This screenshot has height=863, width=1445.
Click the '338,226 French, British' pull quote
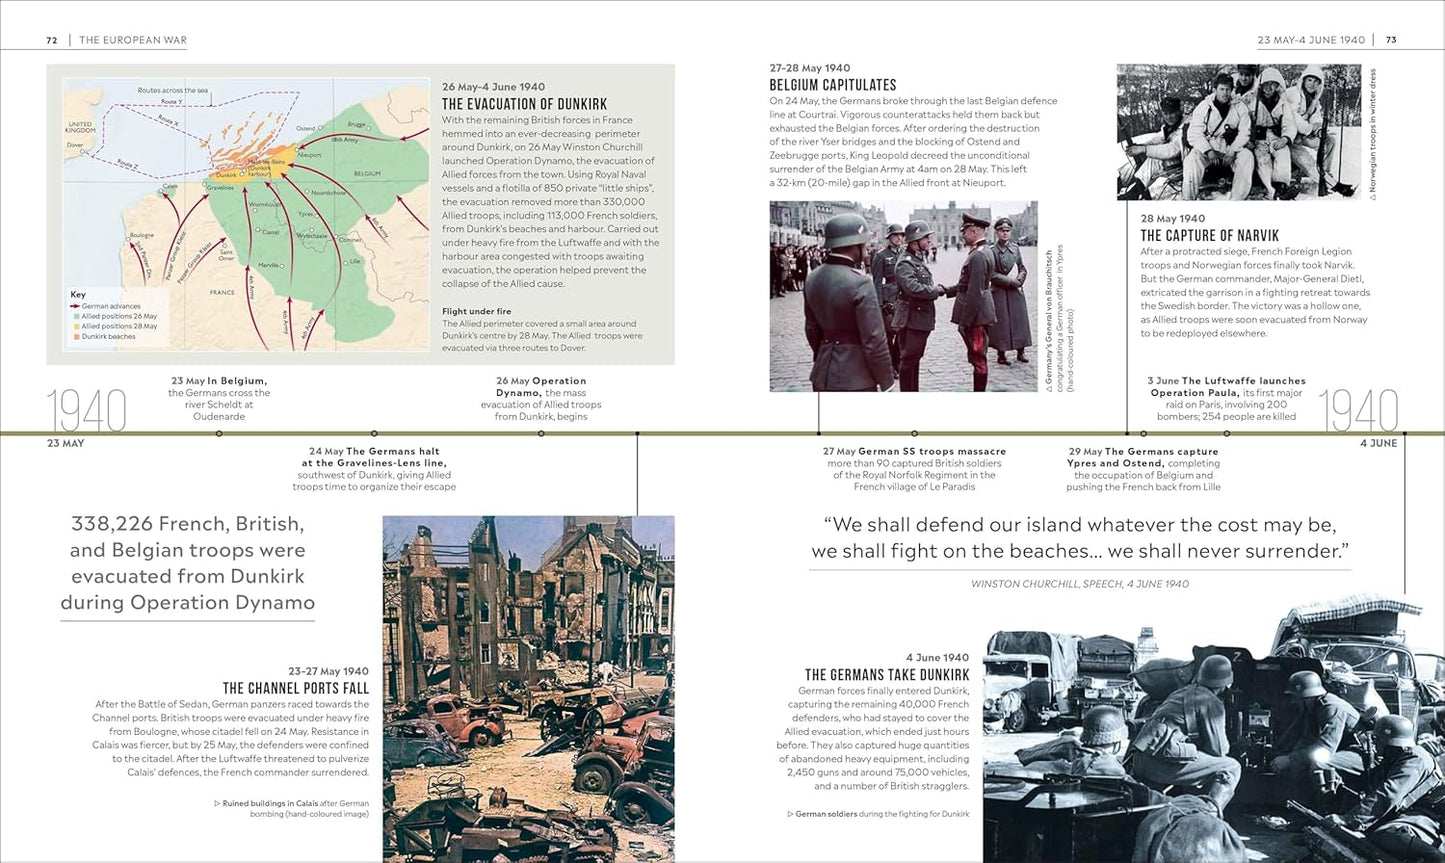pos(188,563)
